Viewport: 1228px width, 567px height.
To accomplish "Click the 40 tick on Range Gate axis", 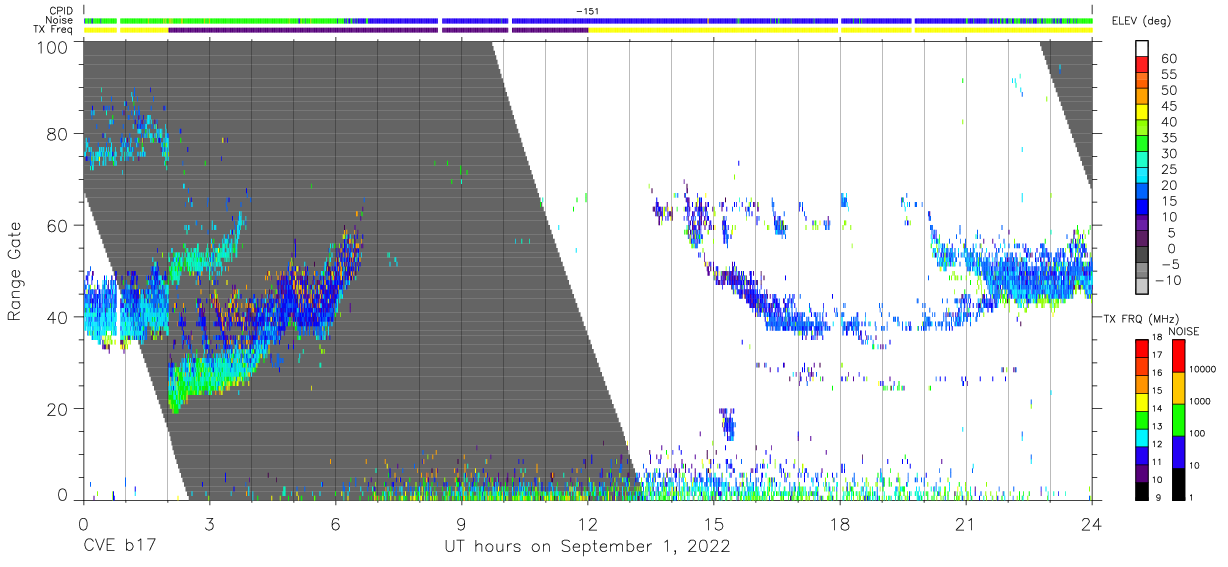I will pos(58,317).
